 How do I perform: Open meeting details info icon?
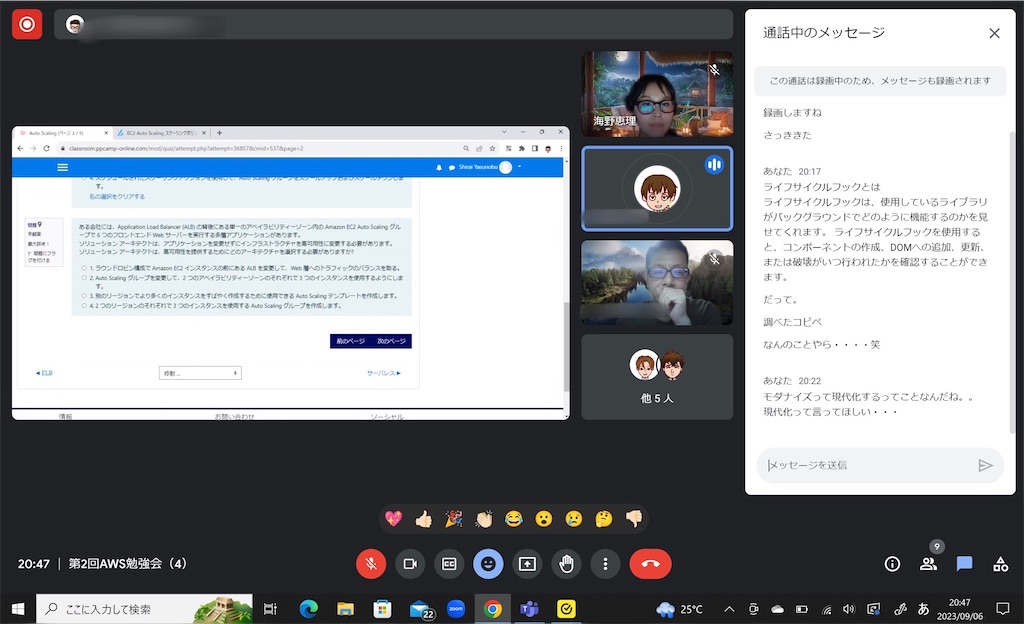892,564
